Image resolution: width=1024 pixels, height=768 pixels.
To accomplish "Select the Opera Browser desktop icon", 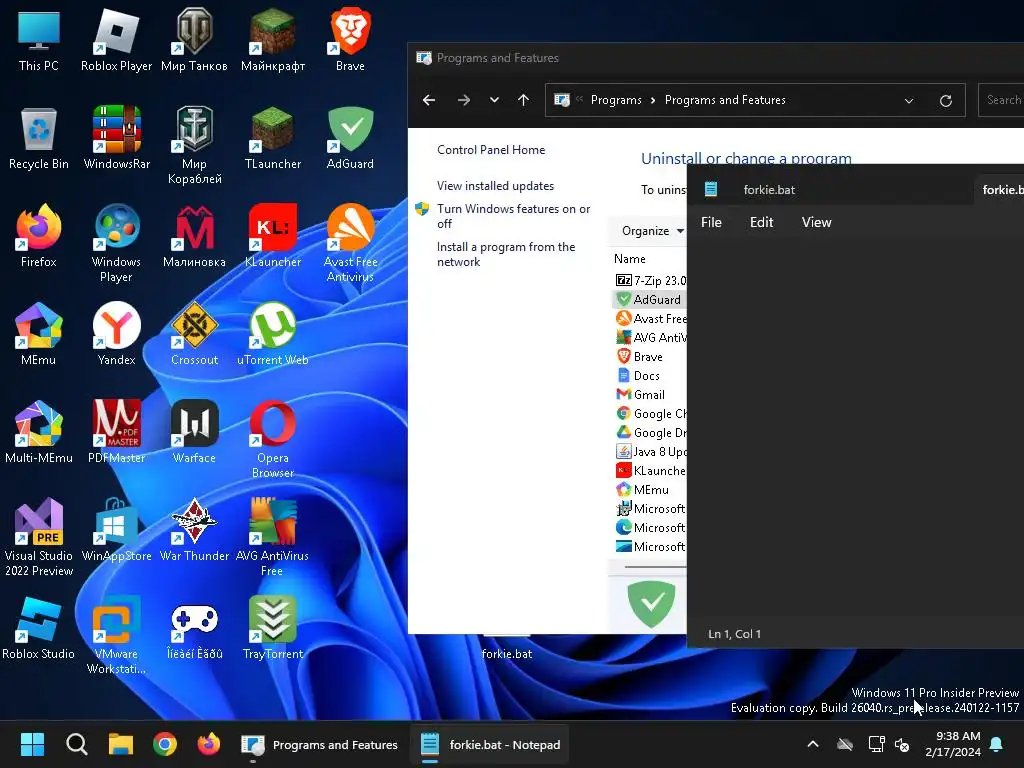I will point(272,439).
